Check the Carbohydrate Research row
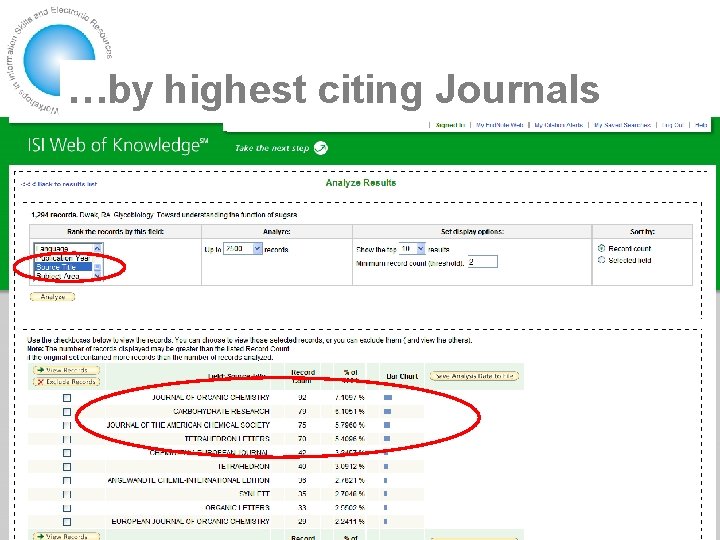Viewport: 720px width, 540px height. [x=67, y=412]
